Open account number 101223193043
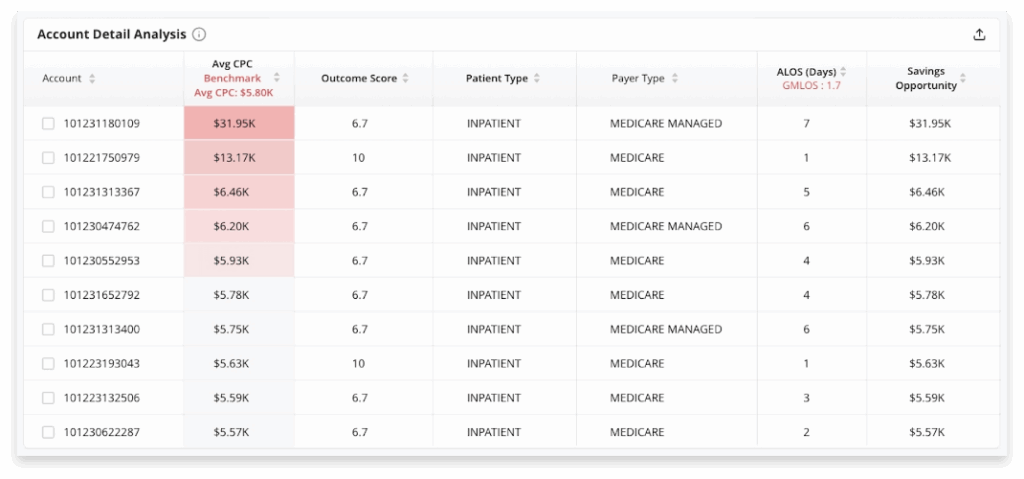1024x479 pixels. [x=101, y=364]
